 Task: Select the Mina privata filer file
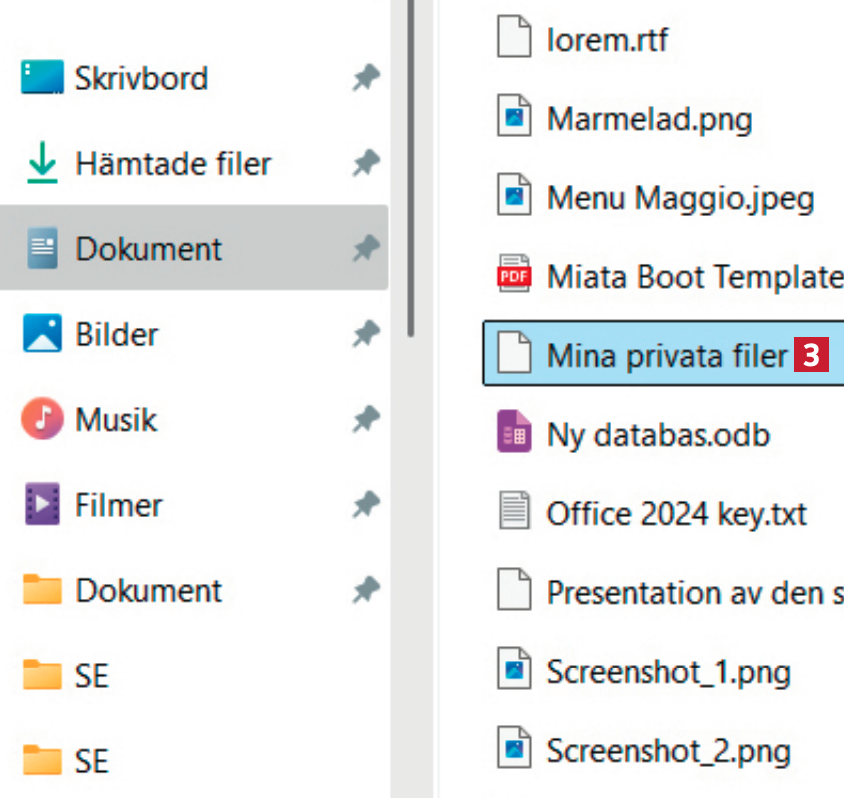[x=665, y=355]
